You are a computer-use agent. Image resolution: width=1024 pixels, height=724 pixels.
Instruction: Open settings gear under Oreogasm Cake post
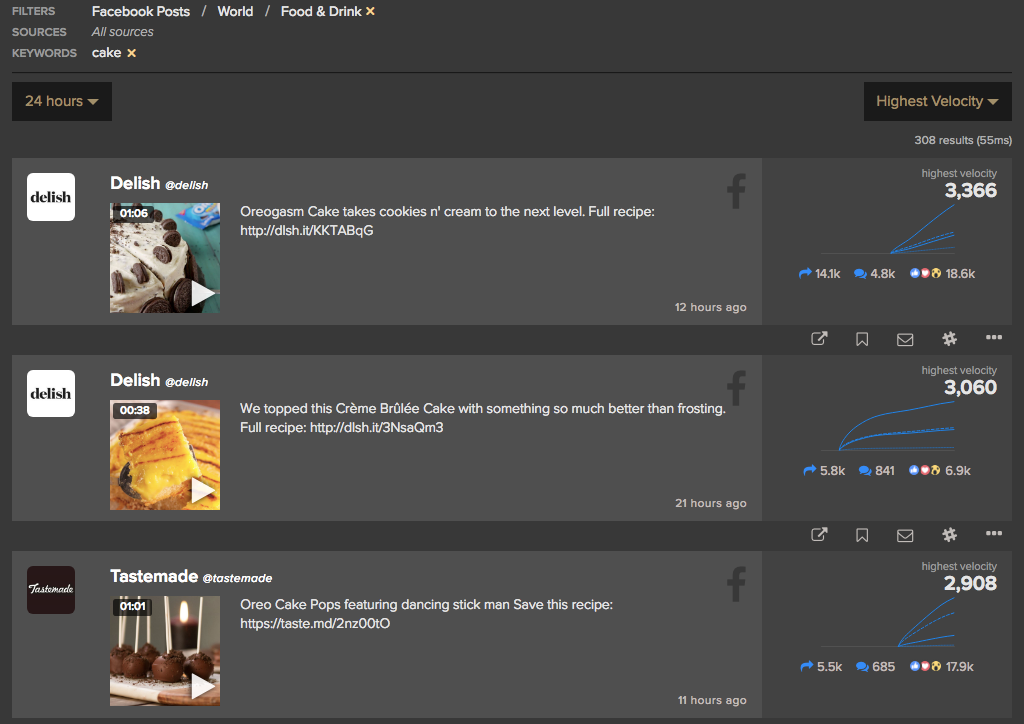coord(949,339)
